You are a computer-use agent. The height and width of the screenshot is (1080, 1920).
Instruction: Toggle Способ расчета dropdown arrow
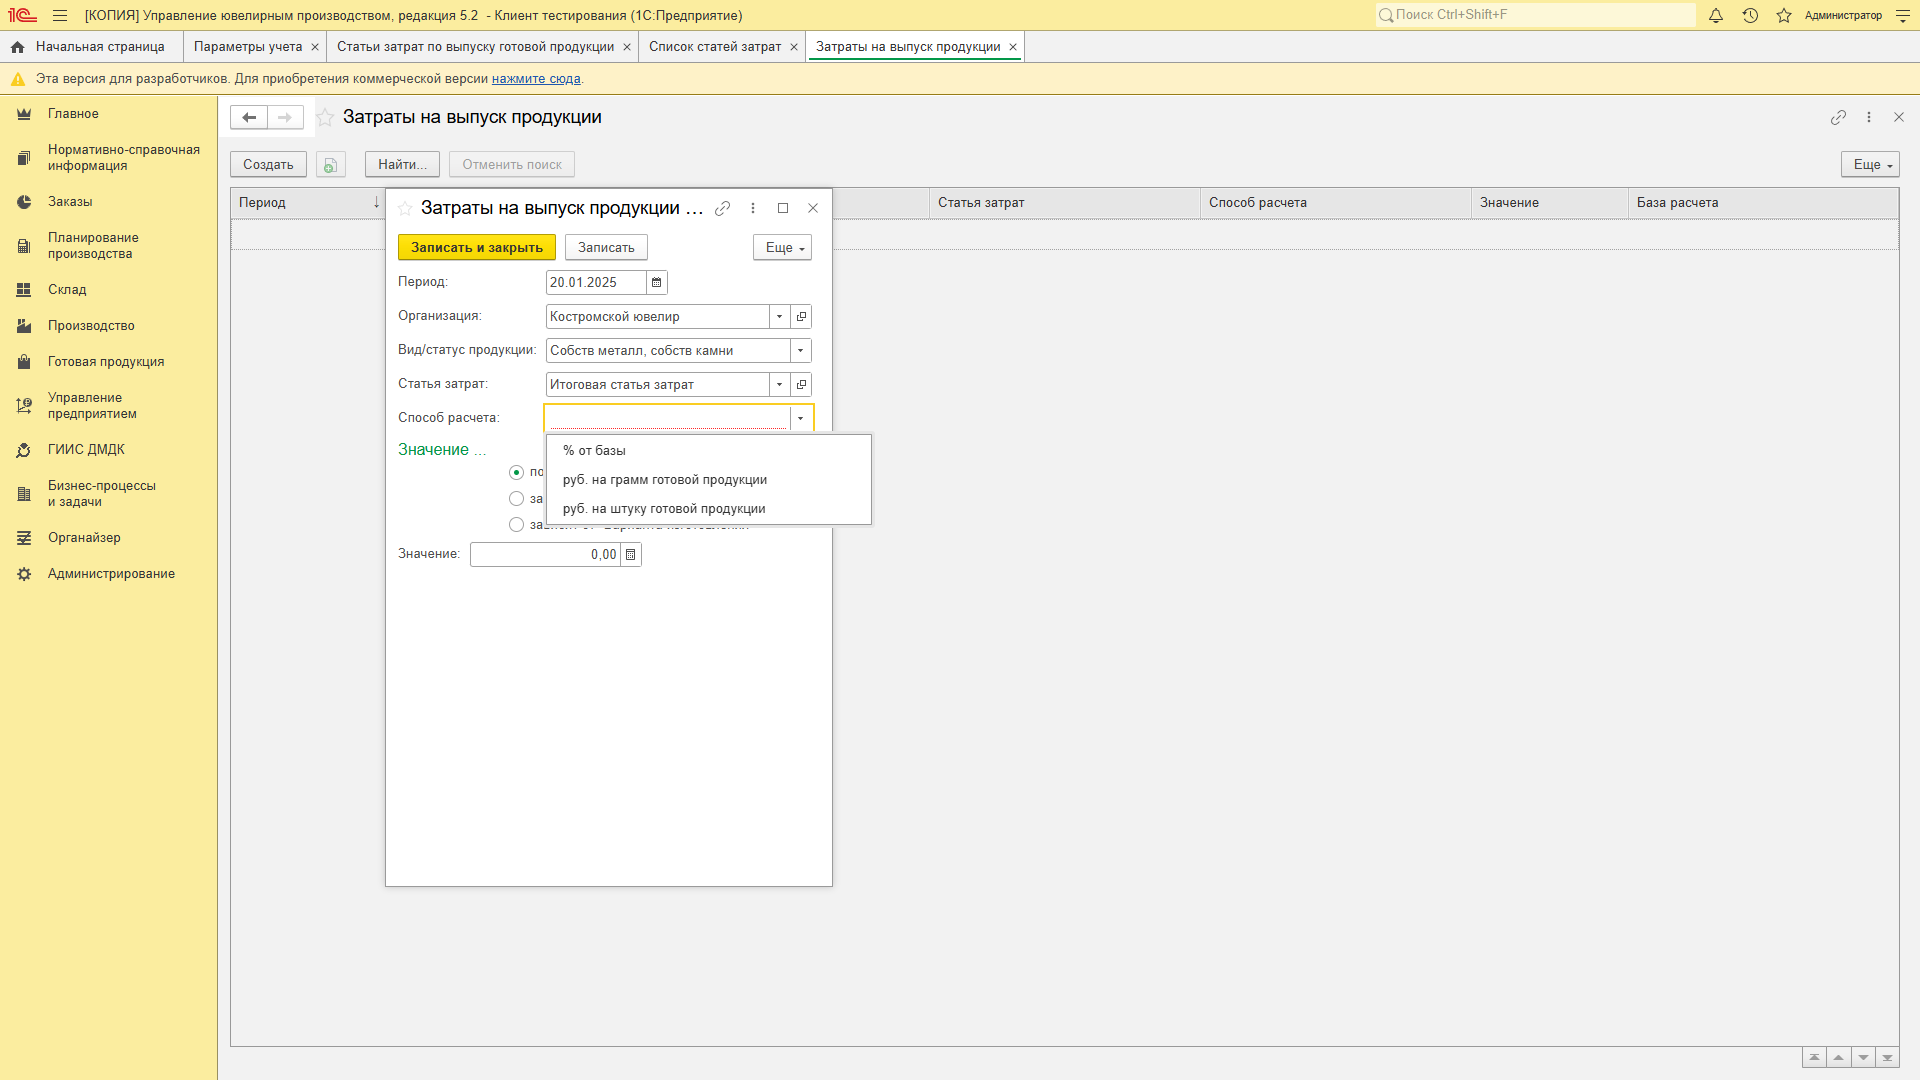point(801,419)
